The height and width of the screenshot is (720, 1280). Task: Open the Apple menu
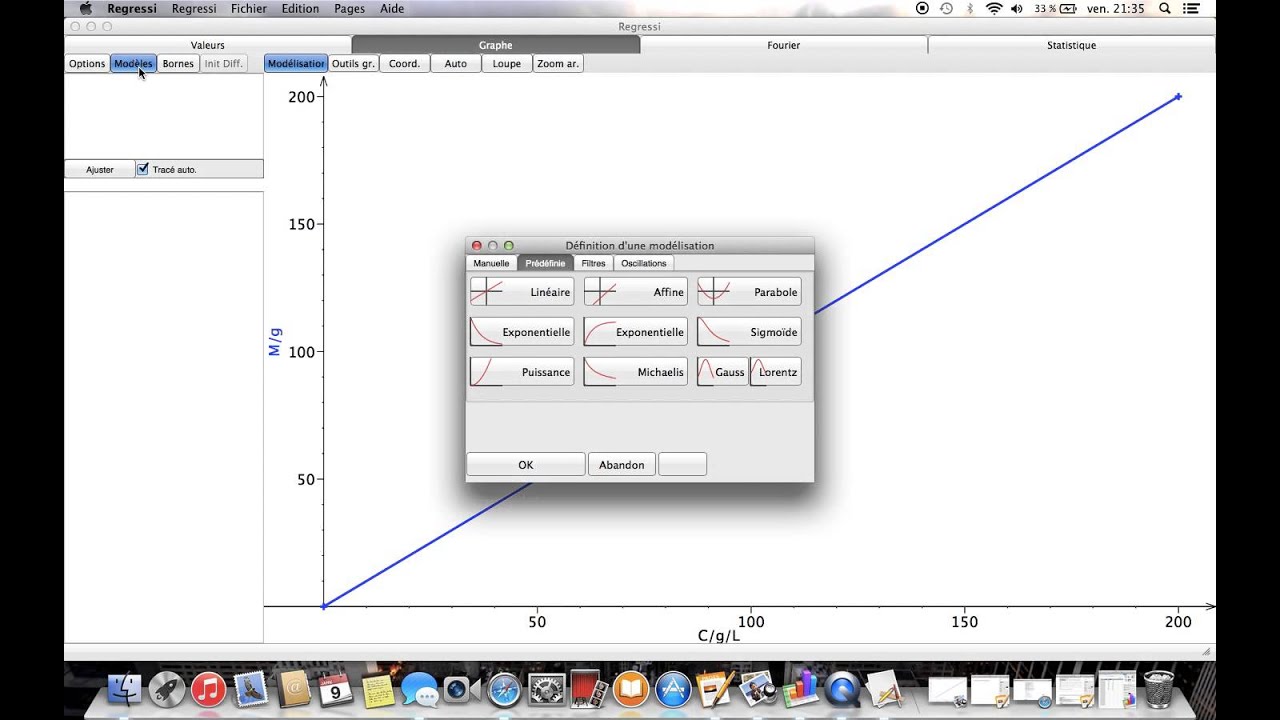pyautogui.click(x=86, y=8)
